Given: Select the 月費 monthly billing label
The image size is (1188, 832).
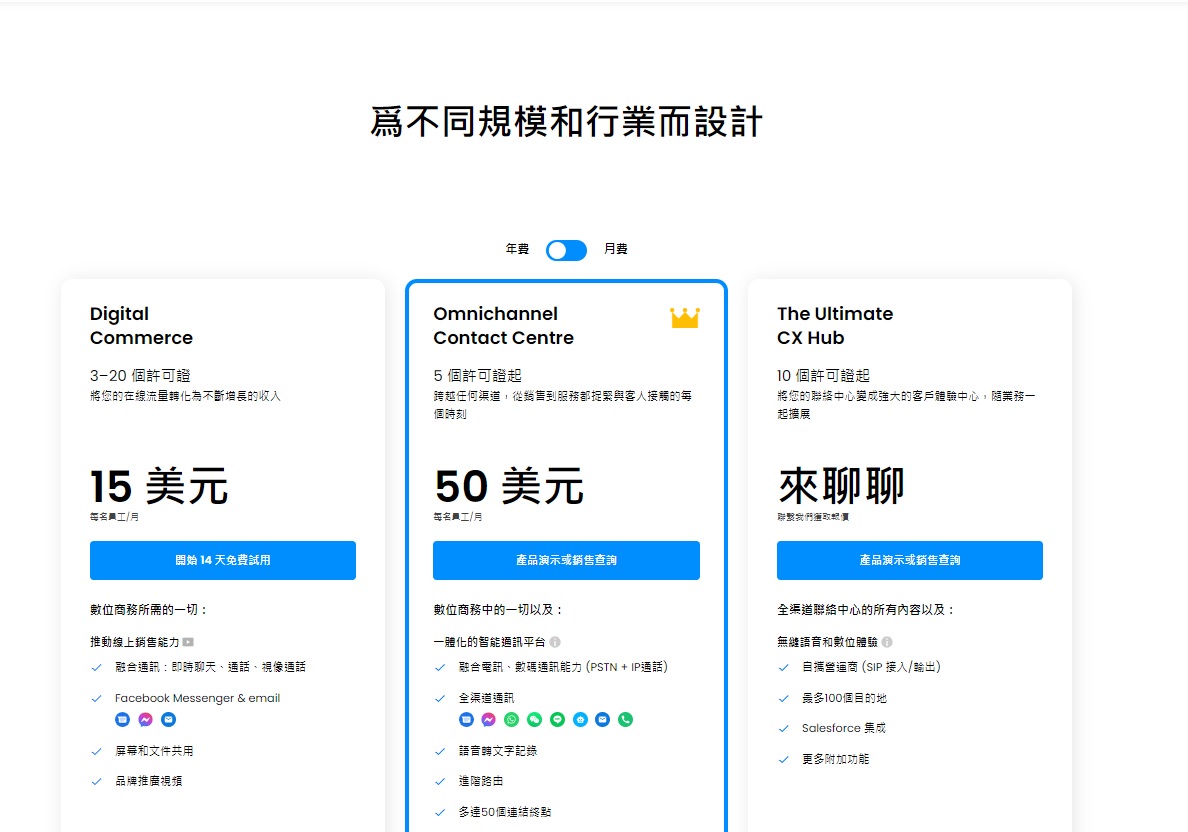Looking at the screenshot, I should 616,250.
